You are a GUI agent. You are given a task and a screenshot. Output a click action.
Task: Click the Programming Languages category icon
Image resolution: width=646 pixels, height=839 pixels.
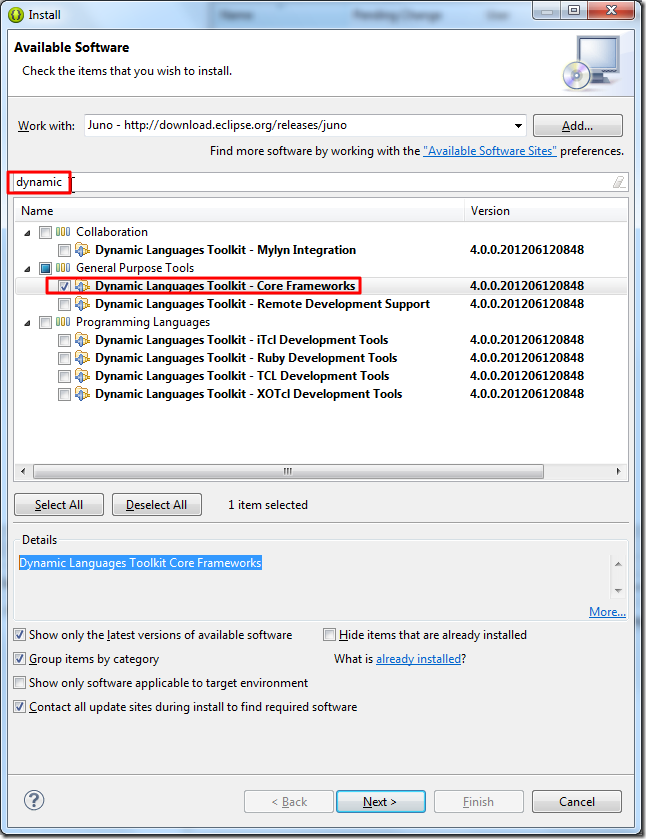tap(63, 322)
